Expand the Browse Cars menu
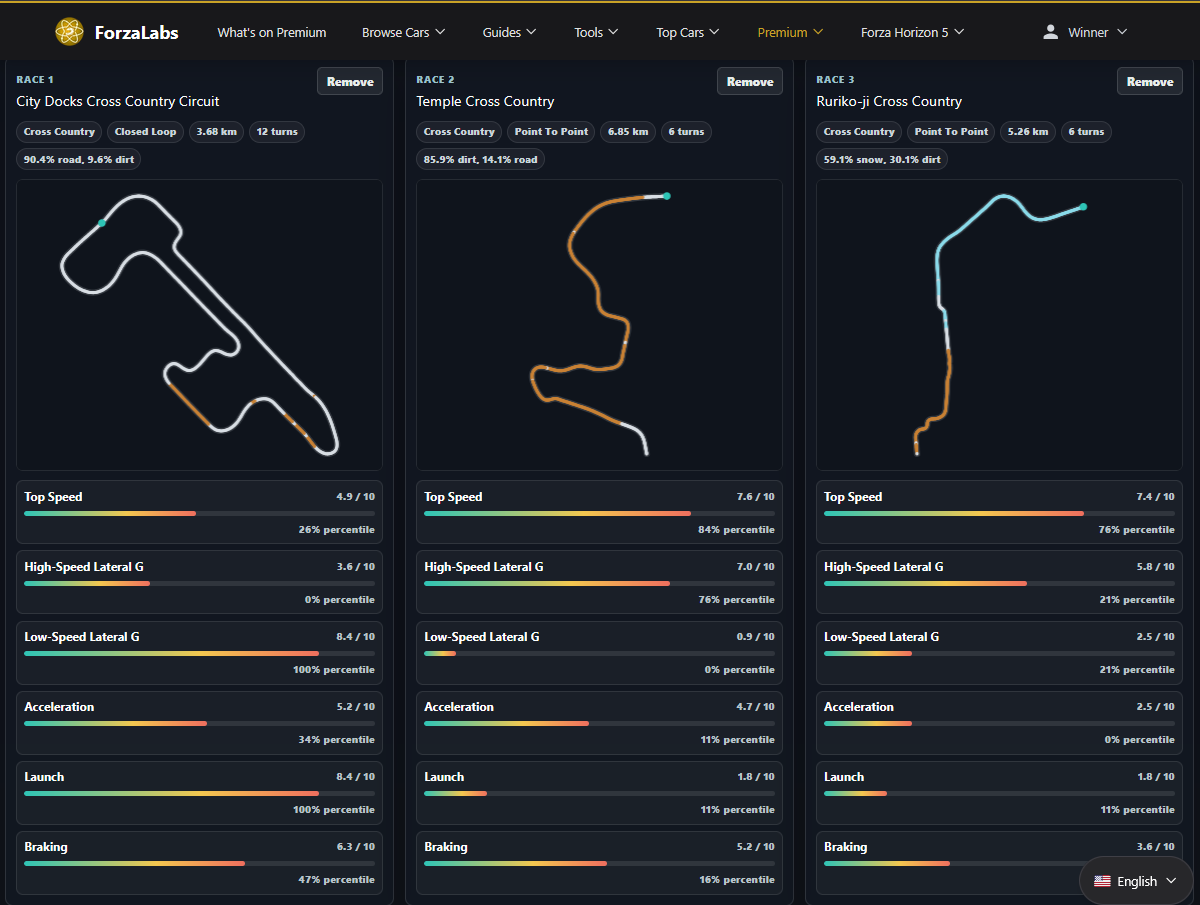The image size is (1200, 905). click(x=404, y=32)
